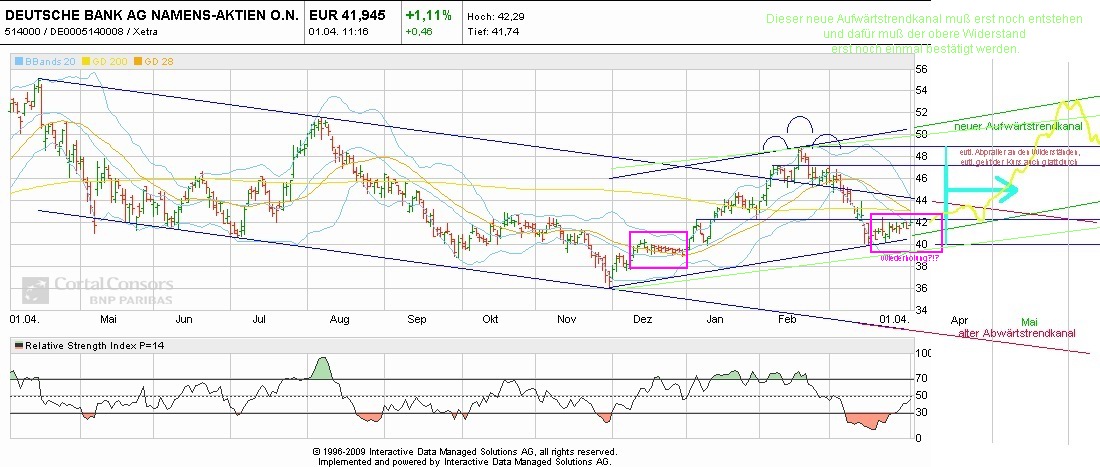
Task: Select the Jul month label on the time axis
Action: 258,319
